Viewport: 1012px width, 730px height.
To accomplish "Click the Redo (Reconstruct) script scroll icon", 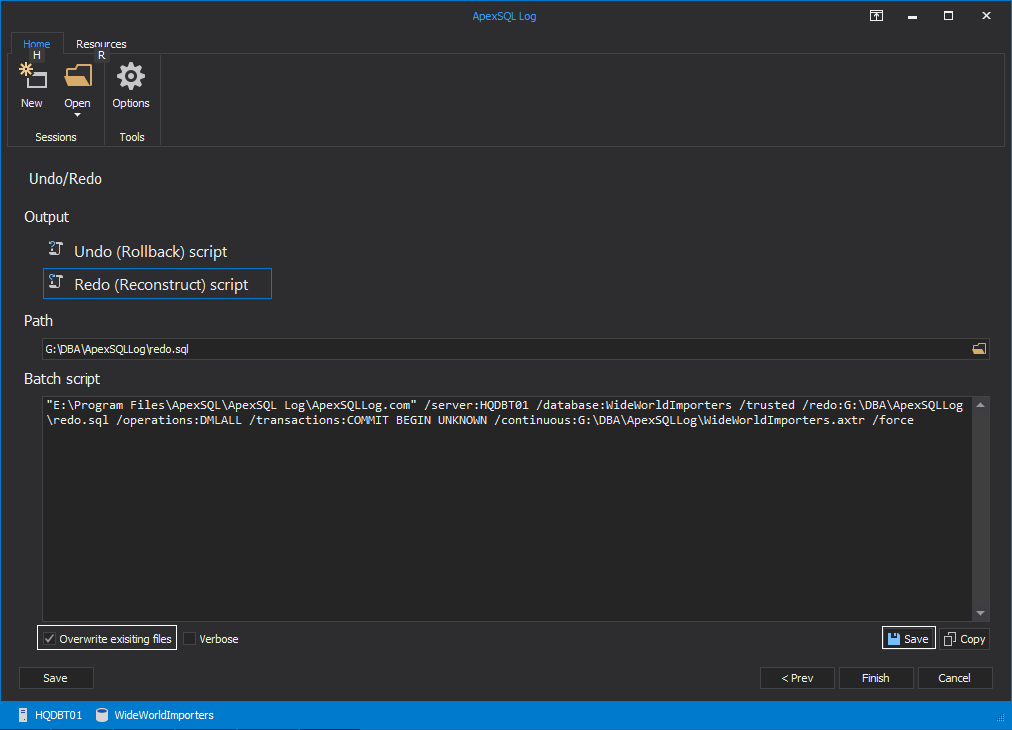I will (x=57, y=283).
